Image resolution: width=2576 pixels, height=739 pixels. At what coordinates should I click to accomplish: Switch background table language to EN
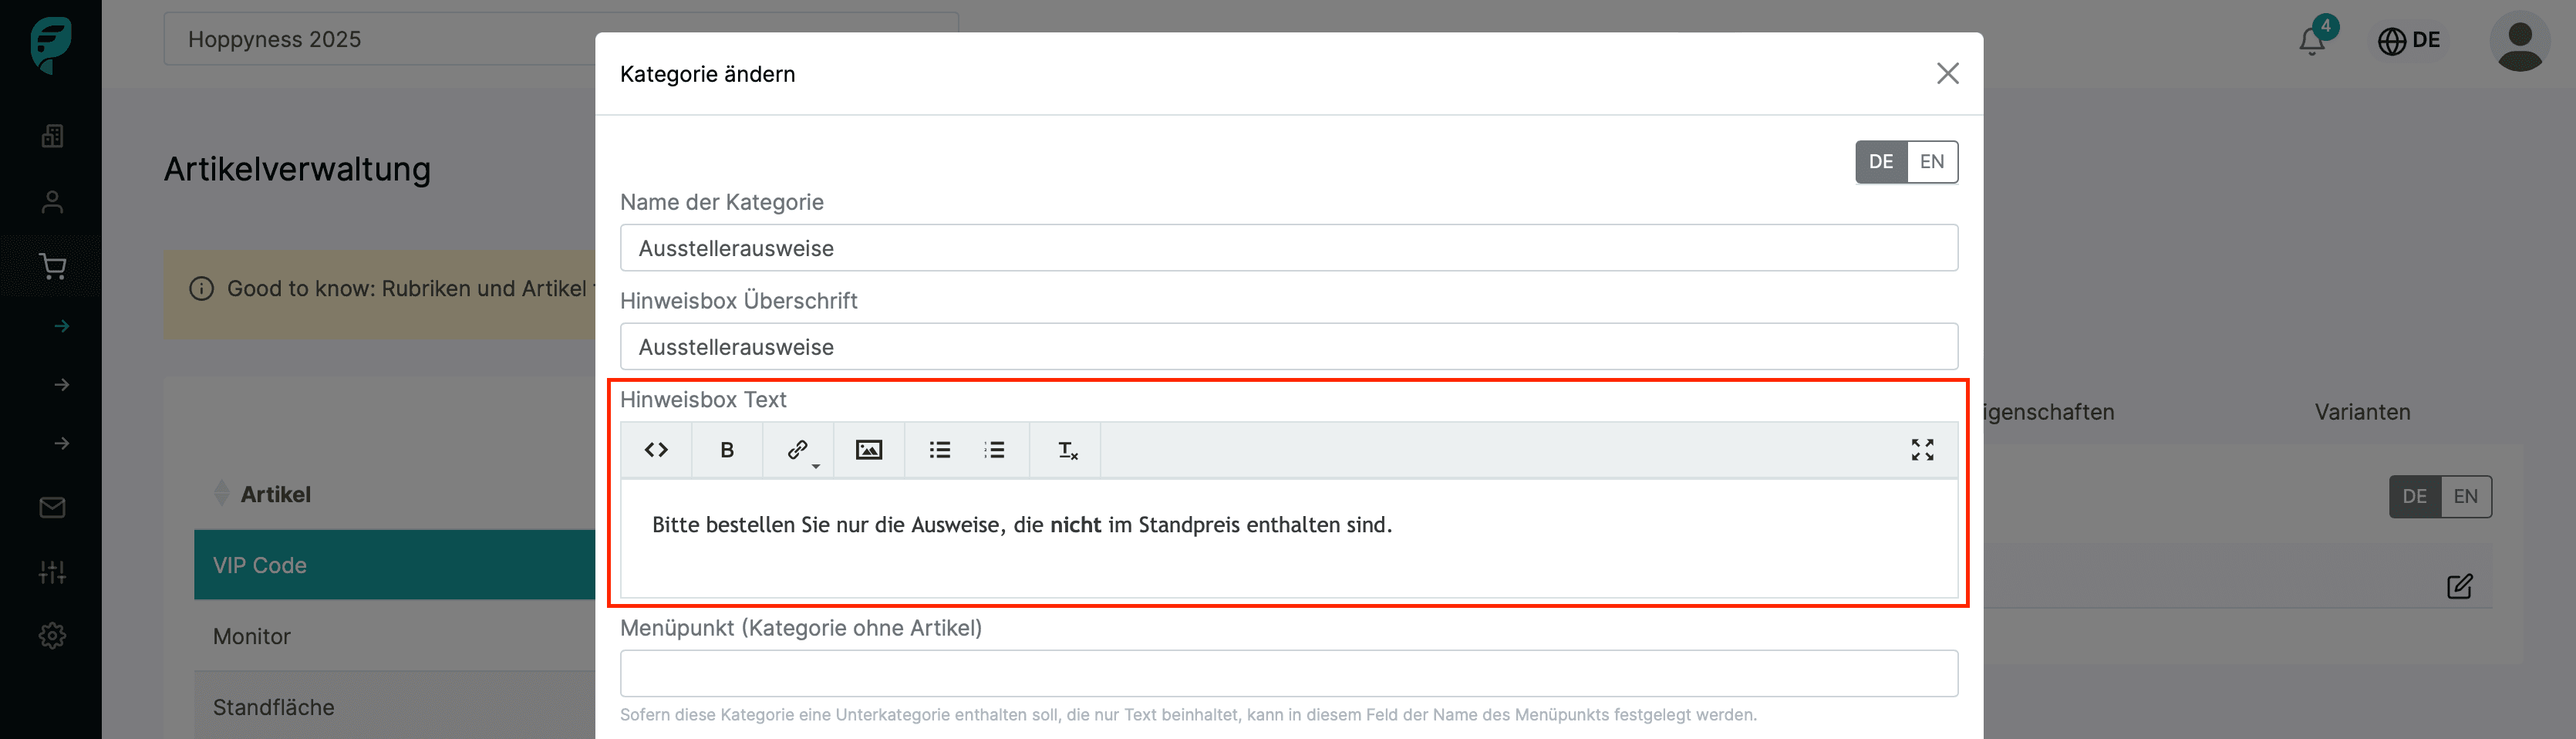(2465, 497)
